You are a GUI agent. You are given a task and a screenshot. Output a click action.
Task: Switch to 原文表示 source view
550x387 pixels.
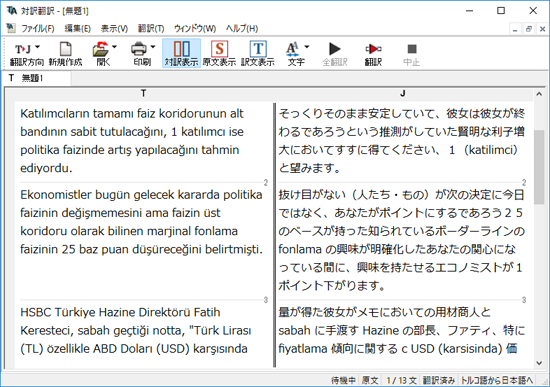pyautogui.click(x=220, y=53)
